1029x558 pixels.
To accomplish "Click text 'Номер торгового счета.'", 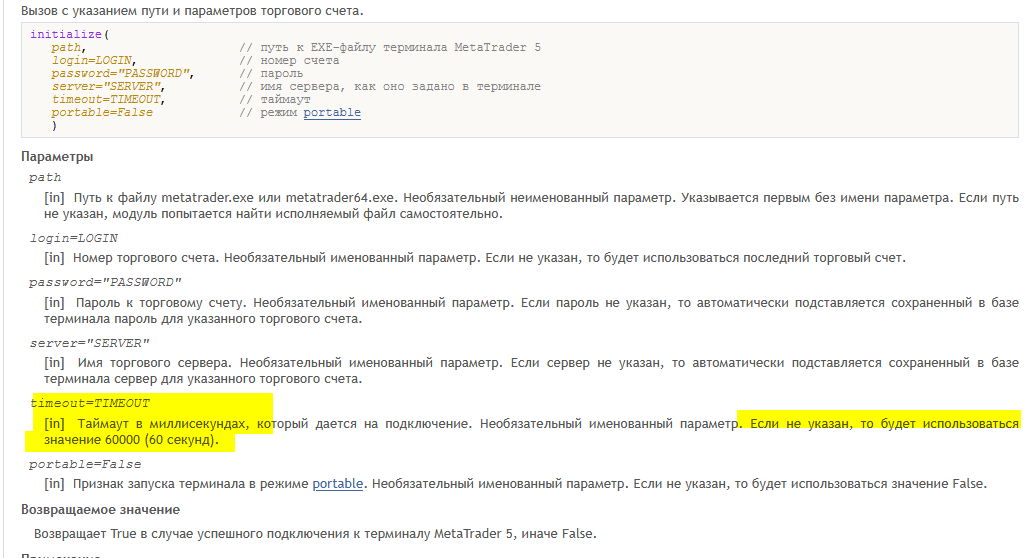I will [x=144, y=258].
